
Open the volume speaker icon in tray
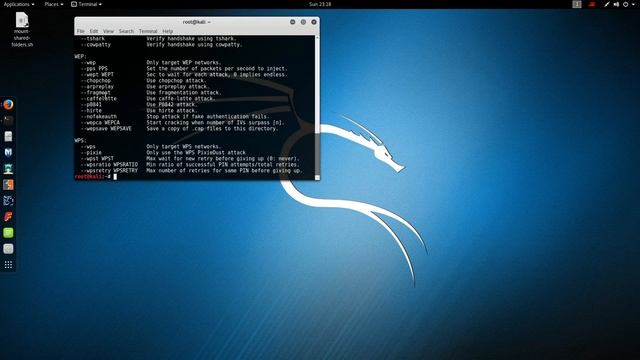(x=616, y=4)
